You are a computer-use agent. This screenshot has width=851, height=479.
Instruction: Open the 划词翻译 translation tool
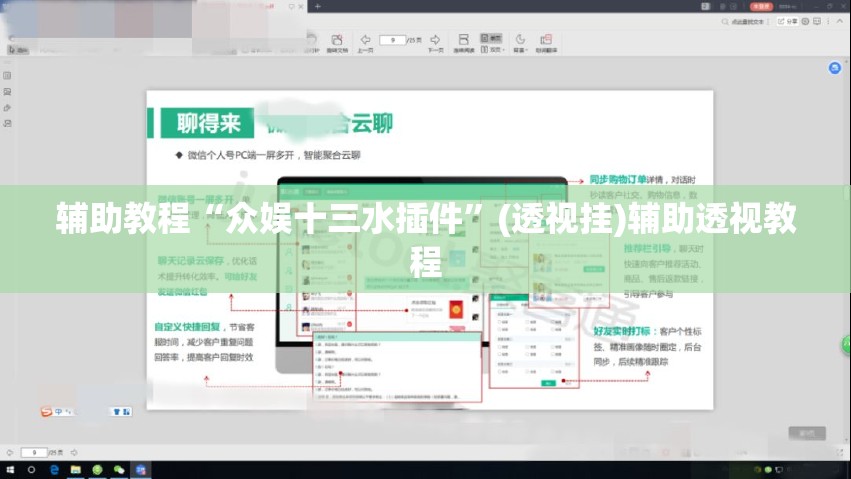pos(546,43)
